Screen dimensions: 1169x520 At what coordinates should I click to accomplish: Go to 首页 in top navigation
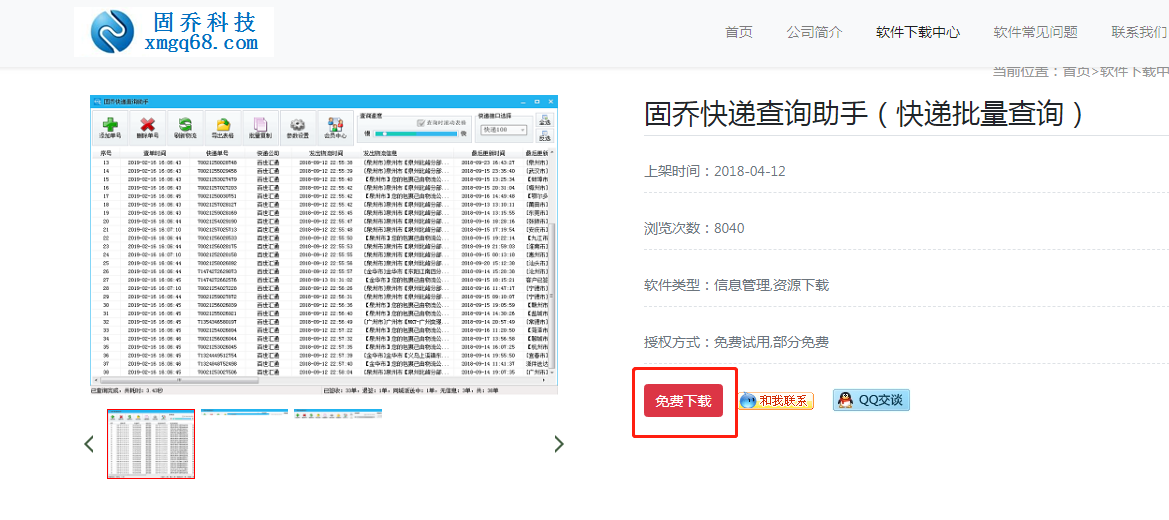click(739, 32)
